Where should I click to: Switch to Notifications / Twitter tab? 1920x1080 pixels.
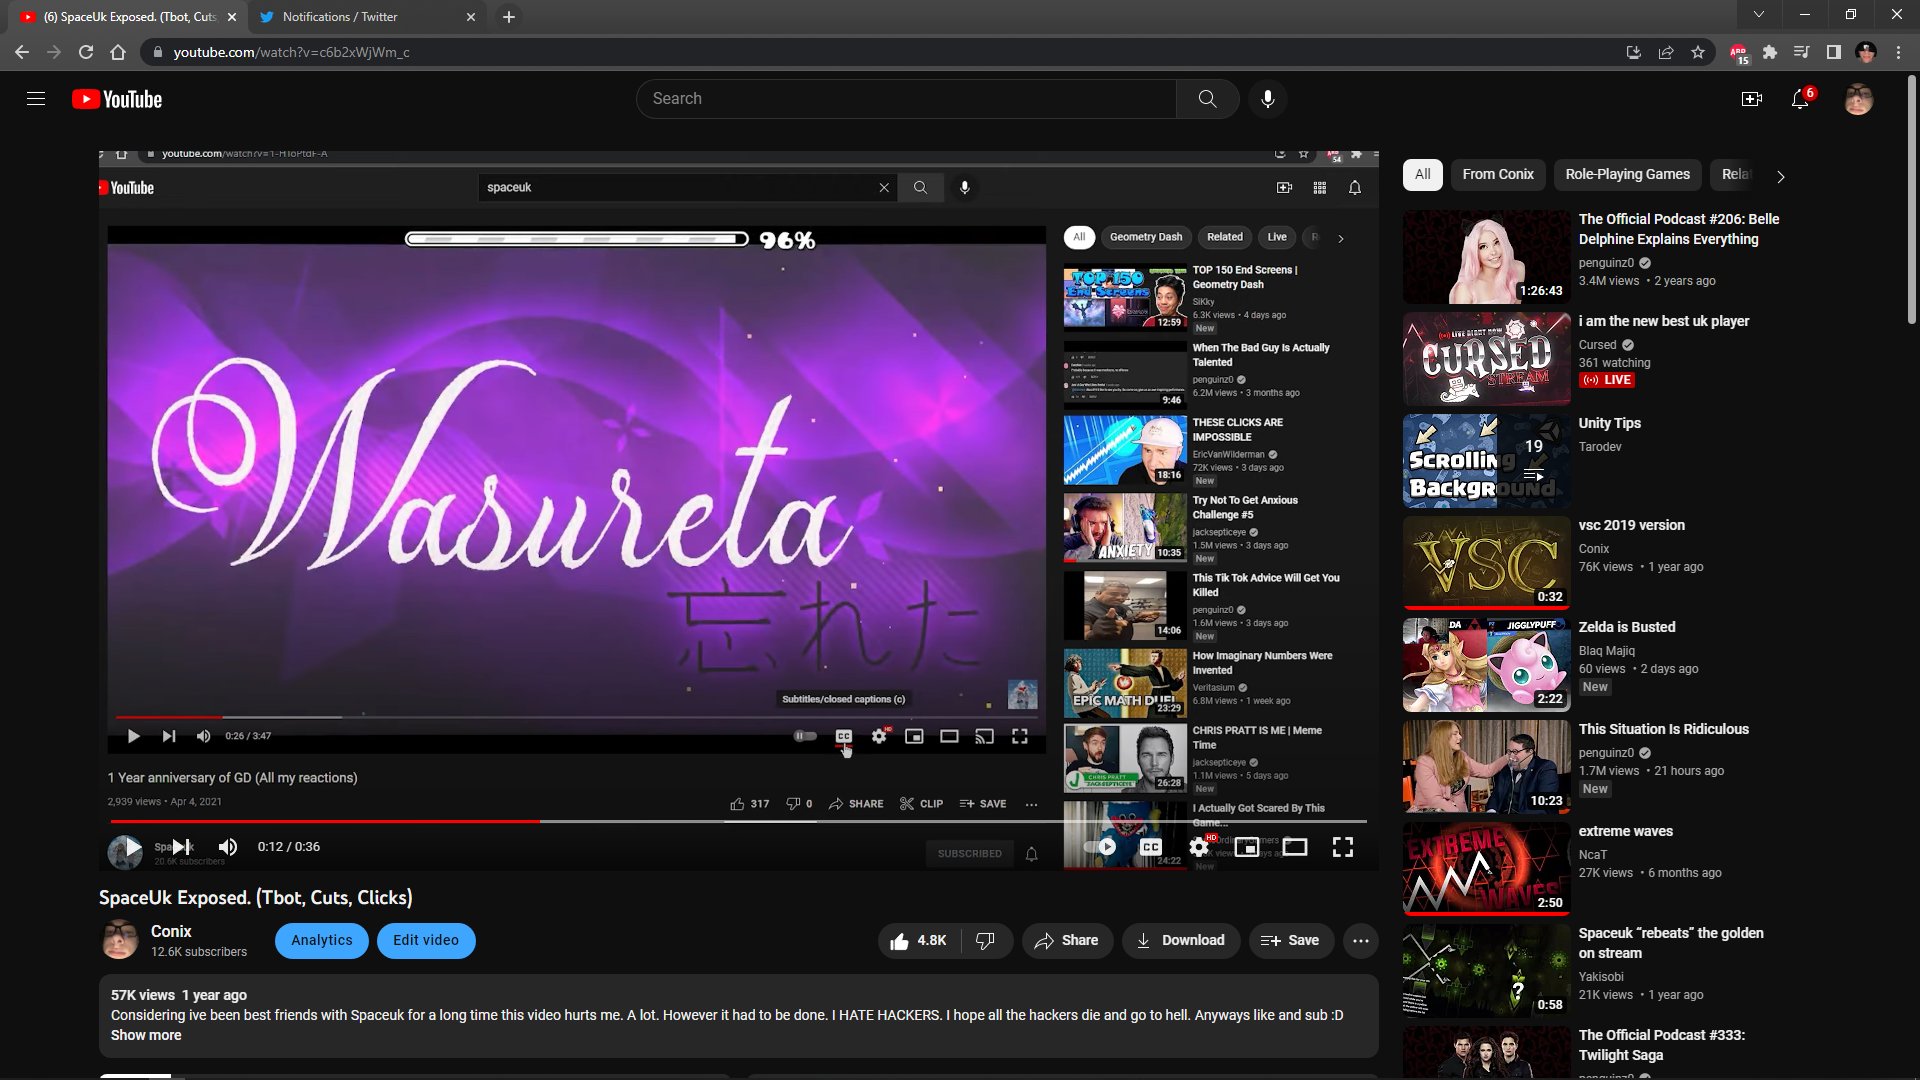click(x=340, y=17)
